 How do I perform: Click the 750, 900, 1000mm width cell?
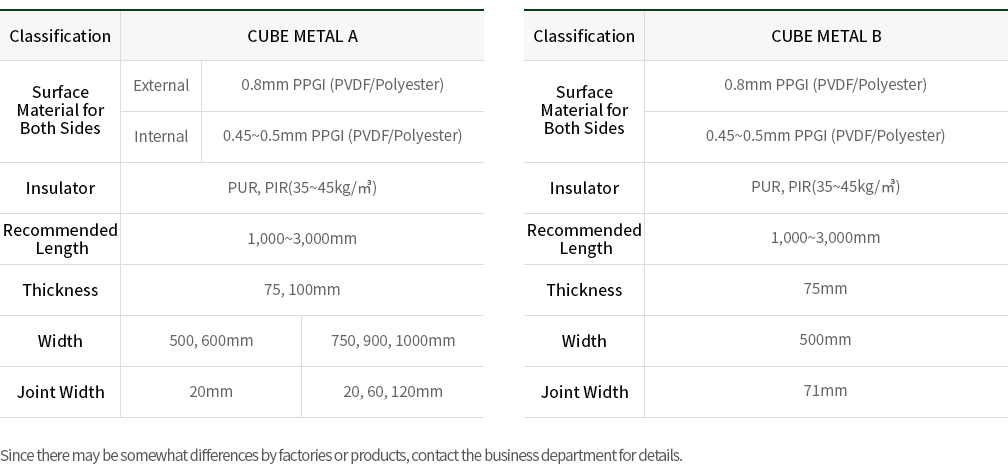click(393, 341)
